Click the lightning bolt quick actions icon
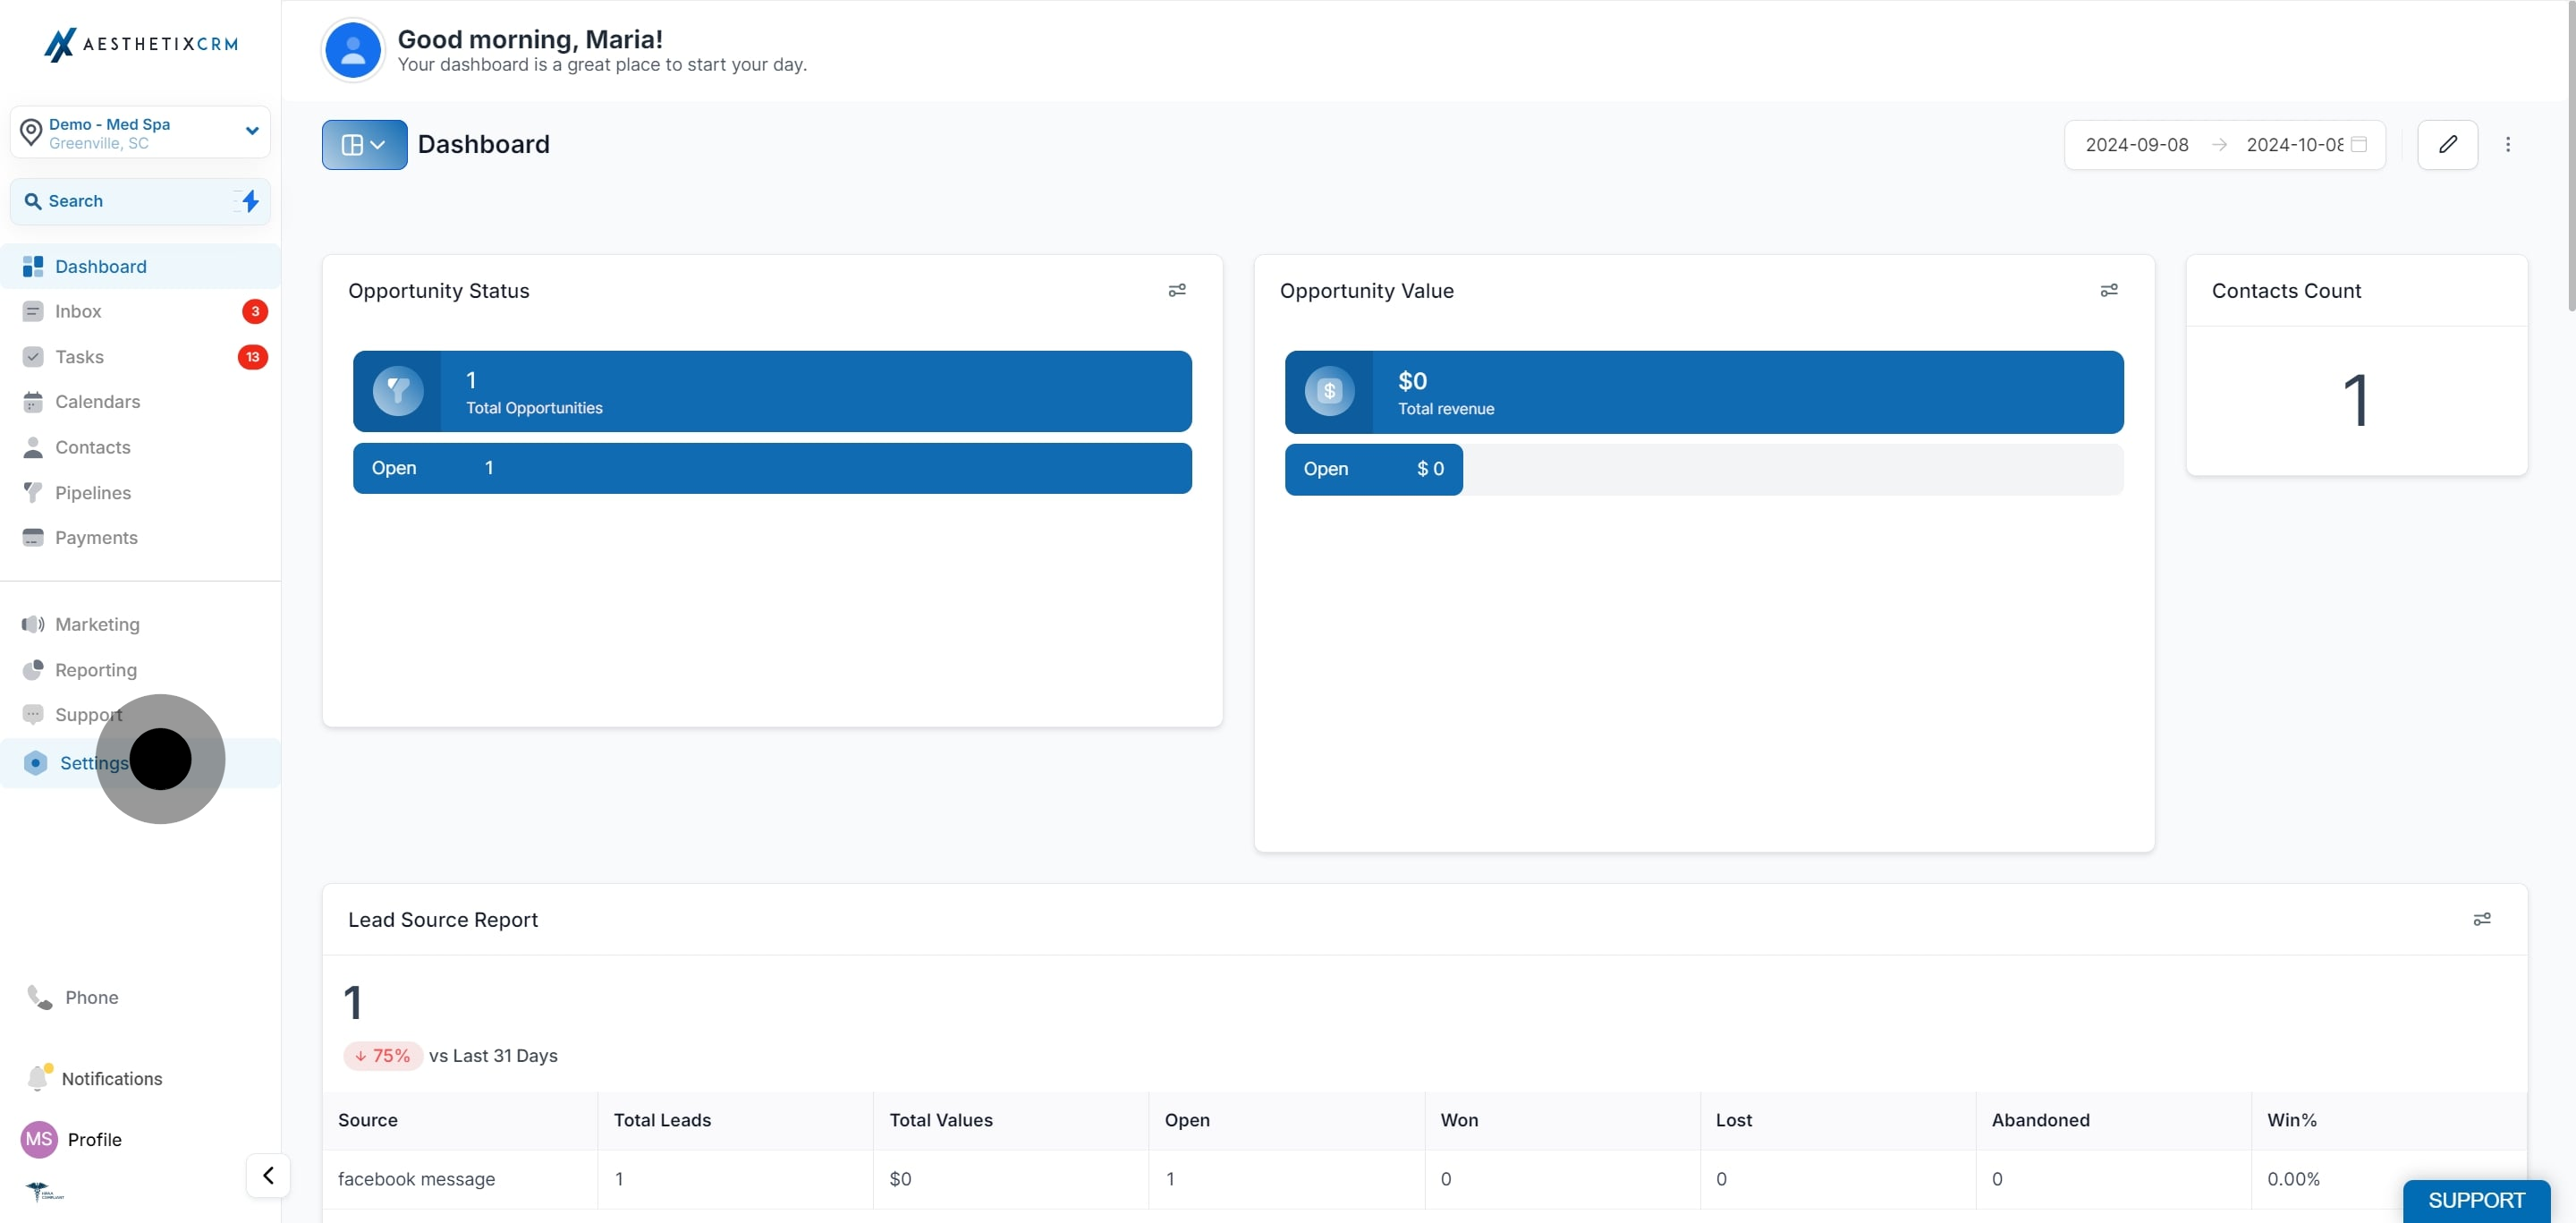The height and width of the screenshot is (1223, 2576). click(x=250, y=201)
